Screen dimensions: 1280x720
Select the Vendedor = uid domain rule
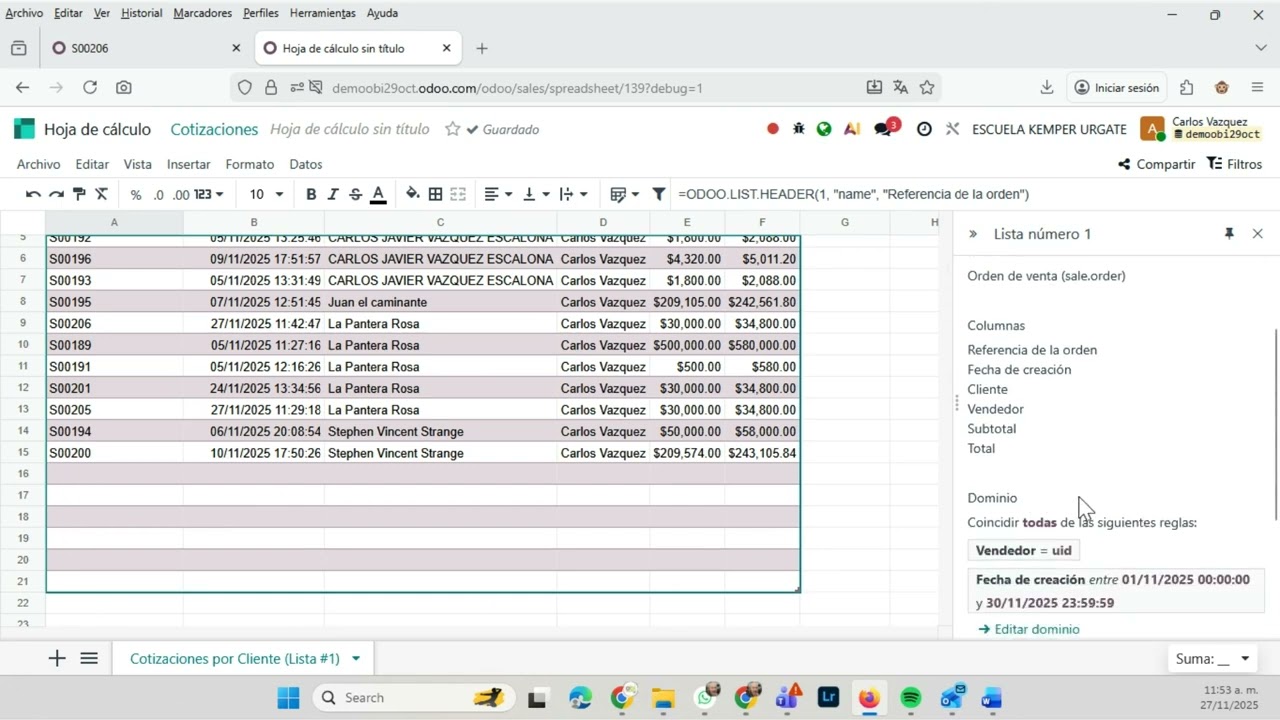(1023, 550)
